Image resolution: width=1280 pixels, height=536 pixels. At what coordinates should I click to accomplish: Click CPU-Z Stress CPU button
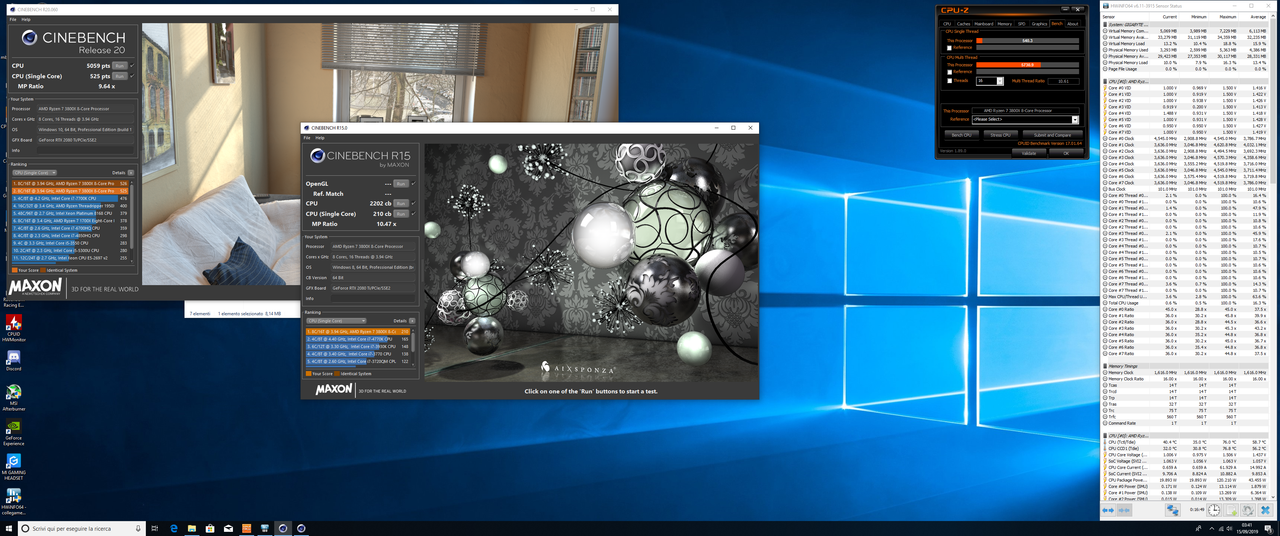pos(1000,135)
